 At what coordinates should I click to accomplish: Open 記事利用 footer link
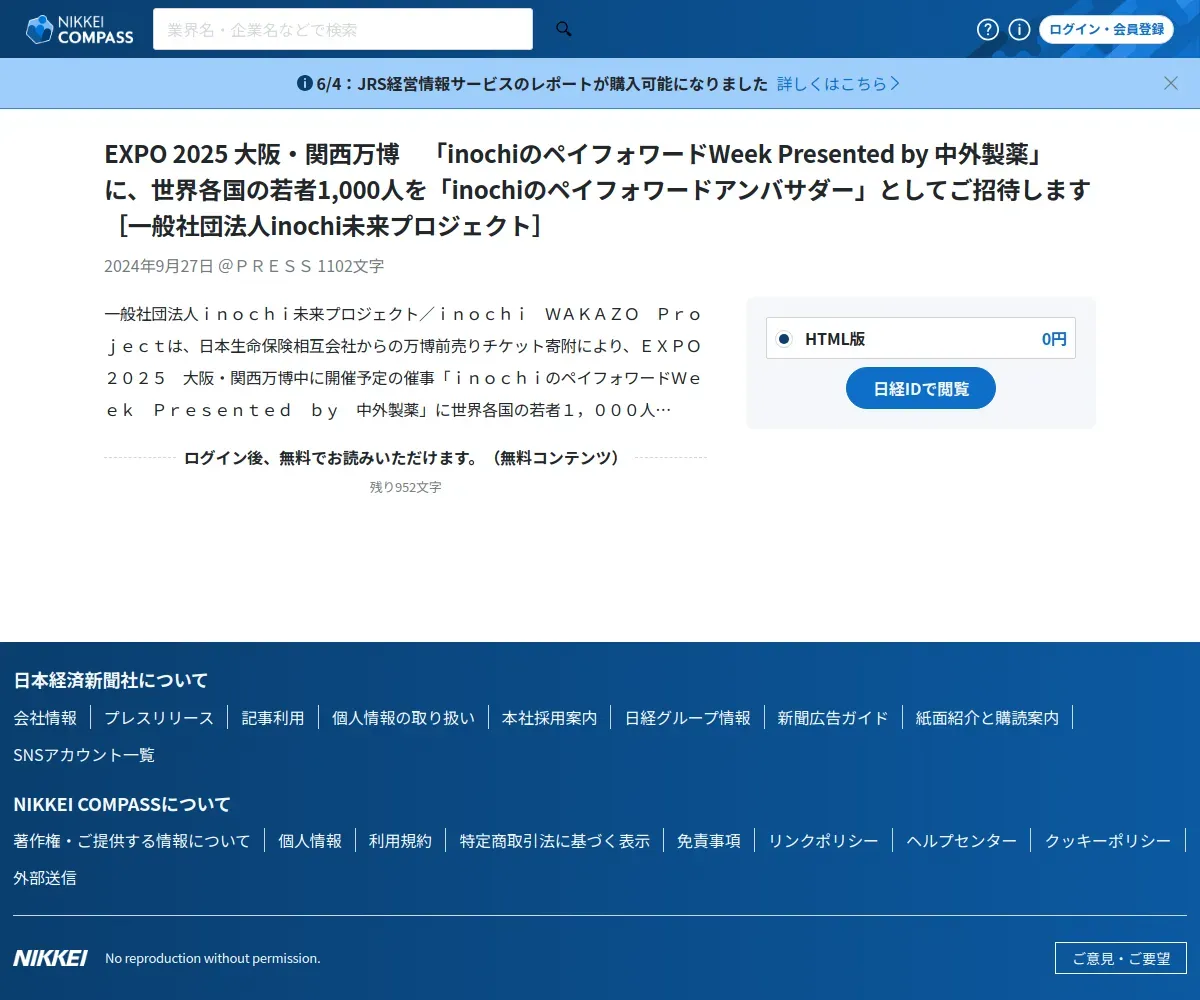point(273,717)
